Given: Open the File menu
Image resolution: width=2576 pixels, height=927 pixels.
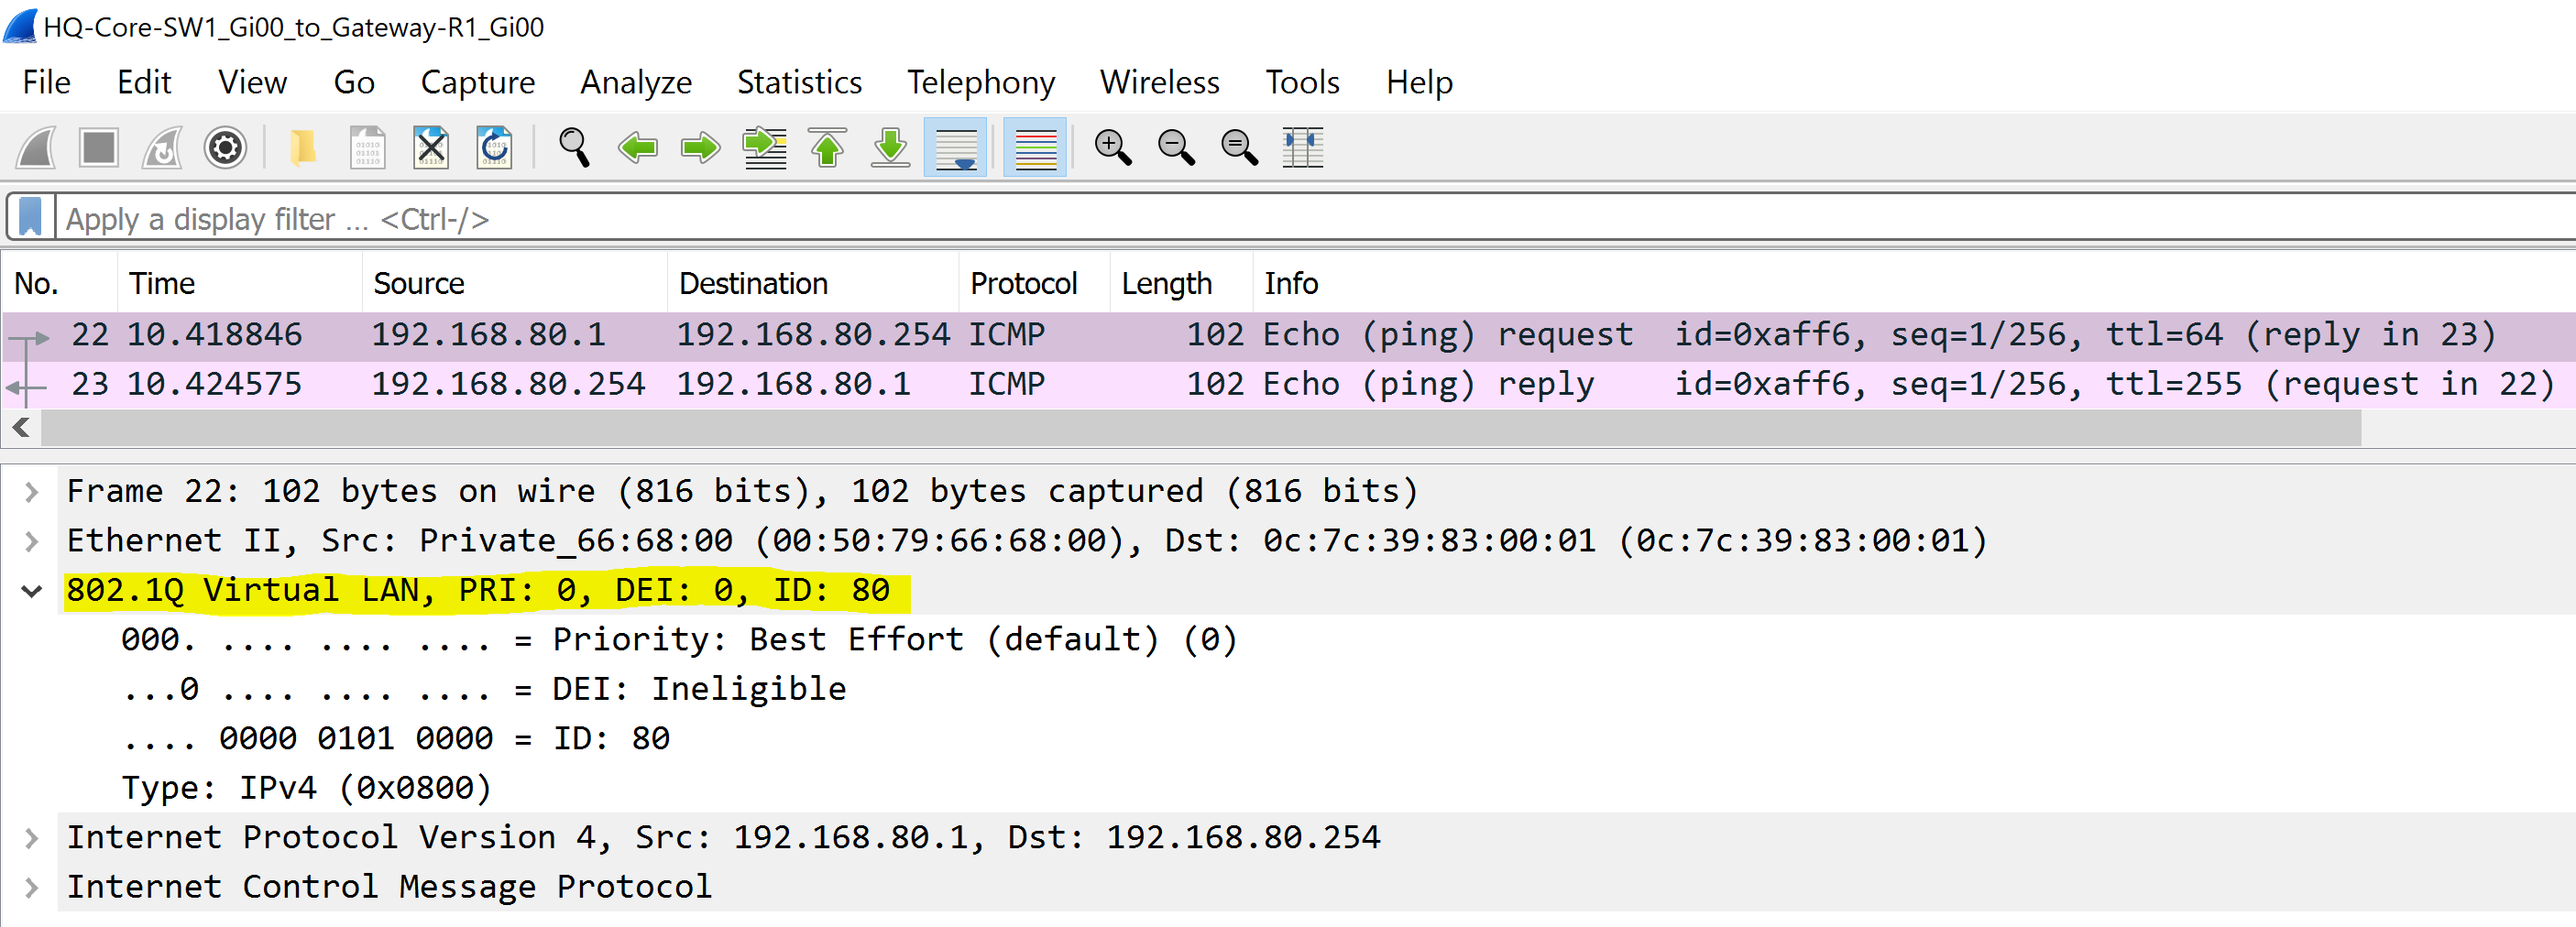Looking at the screenshot, I should coord(47,82).
